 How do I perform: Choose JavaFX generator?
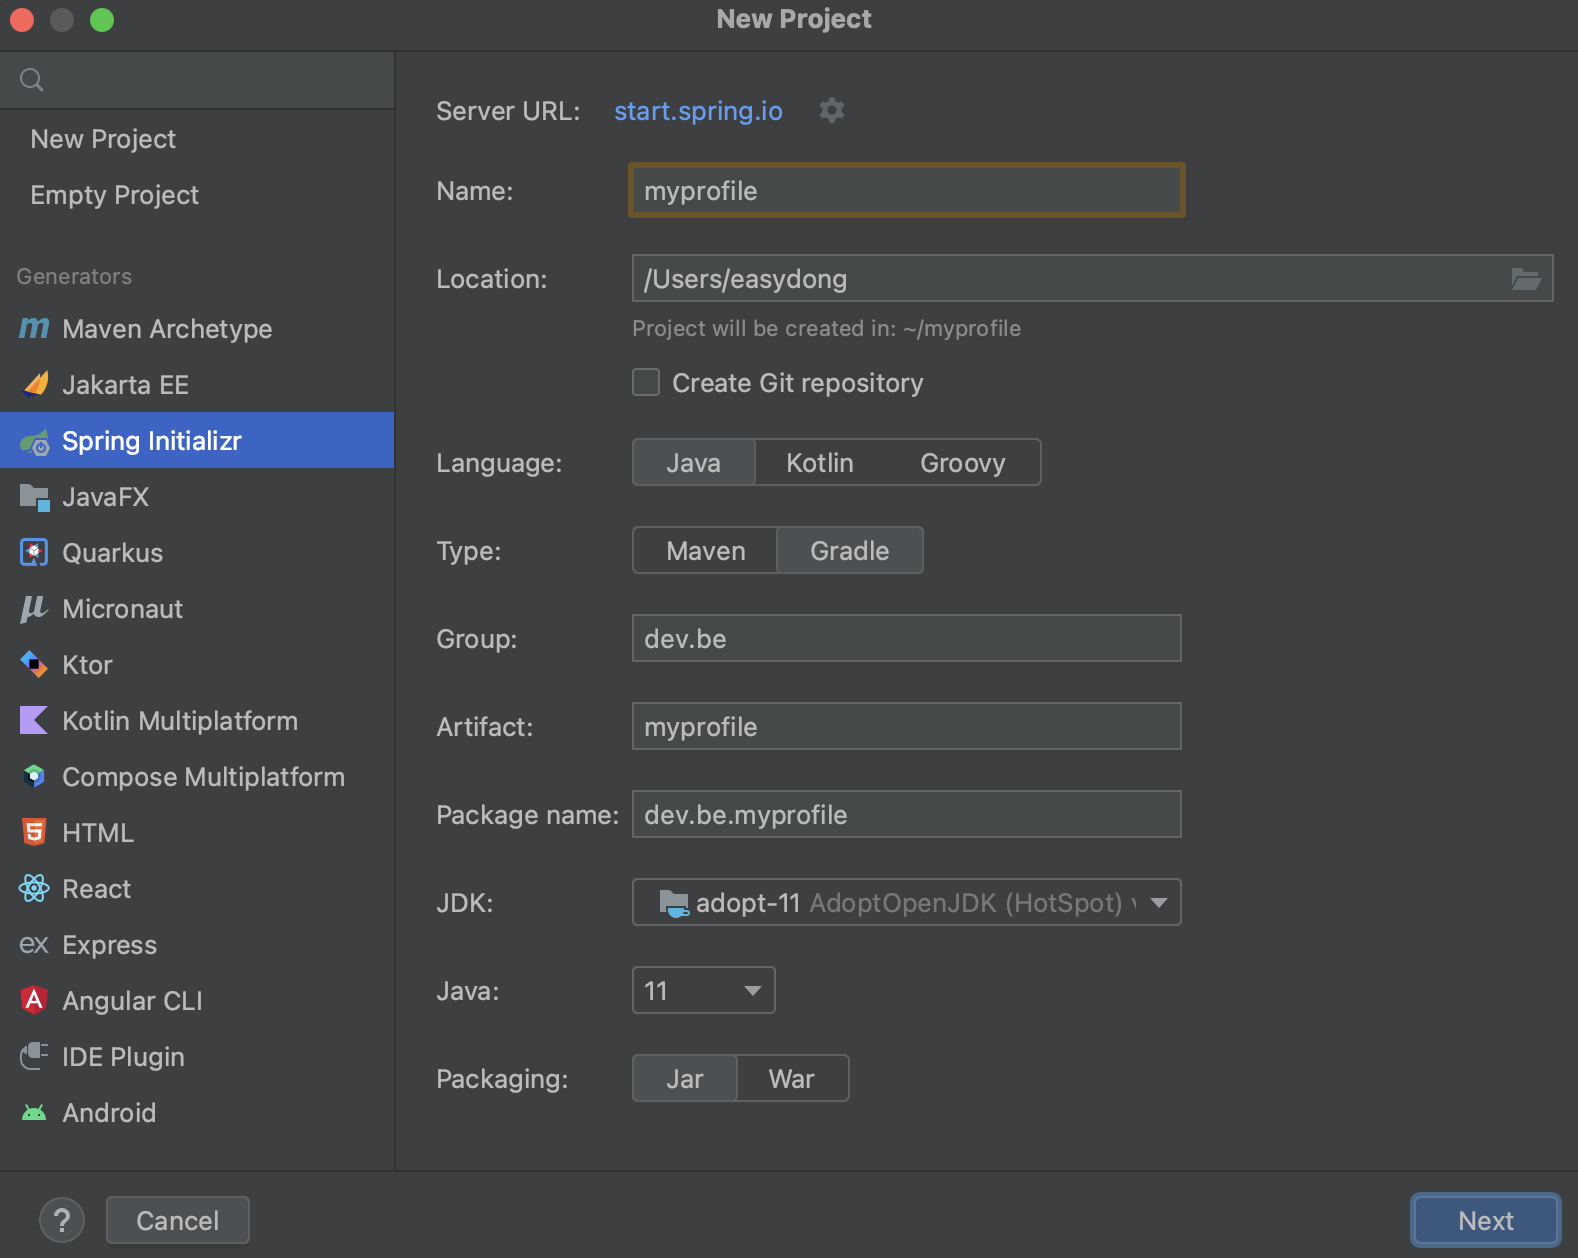197,497
